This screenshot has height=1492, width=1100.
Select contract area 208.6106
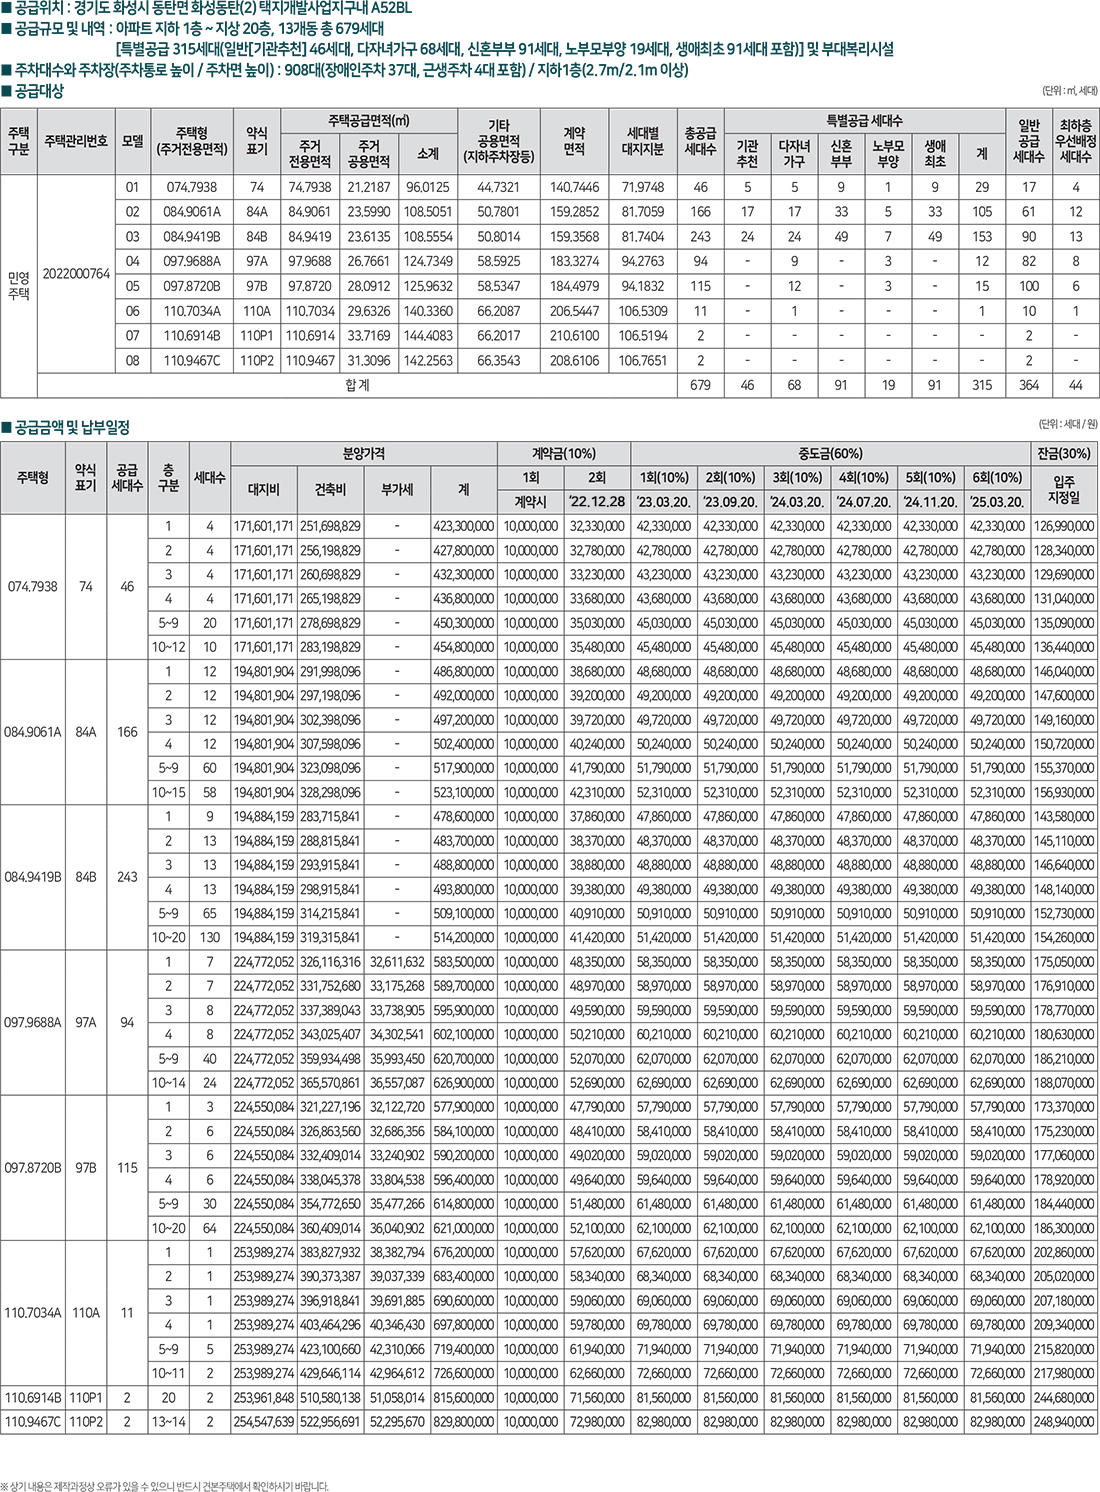(574, 360)
